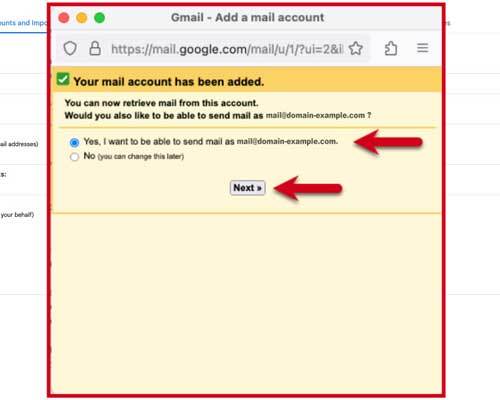Bookmark this page with the star icon
This screenshot has height=400, width=500.
point(356,48)
